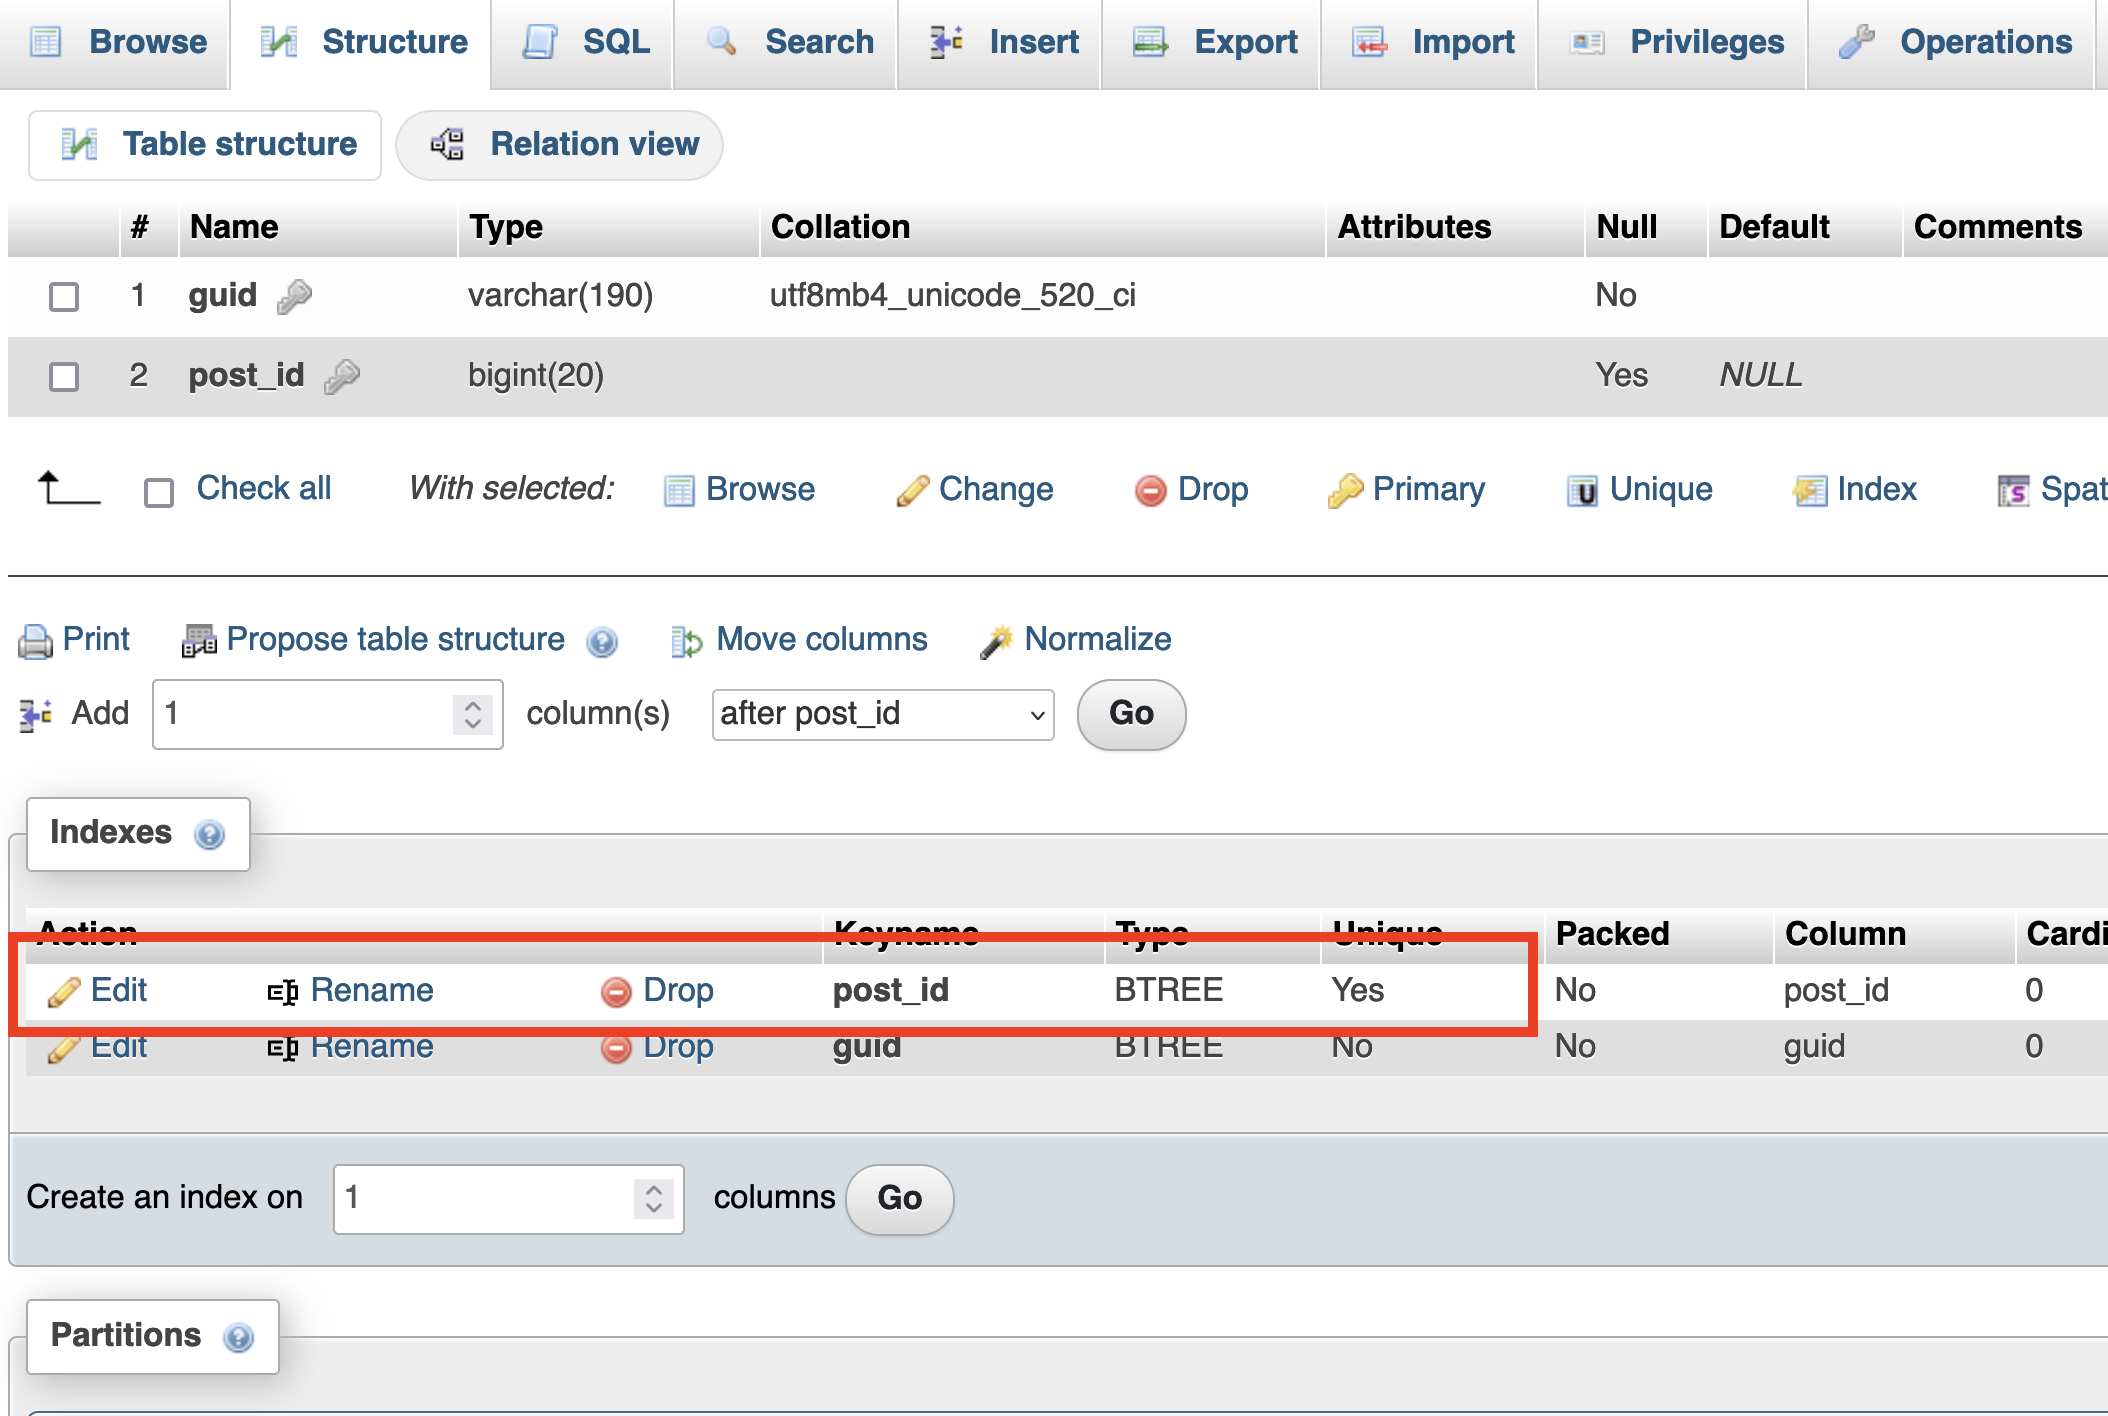Image resolution: width=2108 pixels, height=1416 pixels.
Task: Open the Indexes help icon
Action: pyautogui.click(x=210, y=834)
